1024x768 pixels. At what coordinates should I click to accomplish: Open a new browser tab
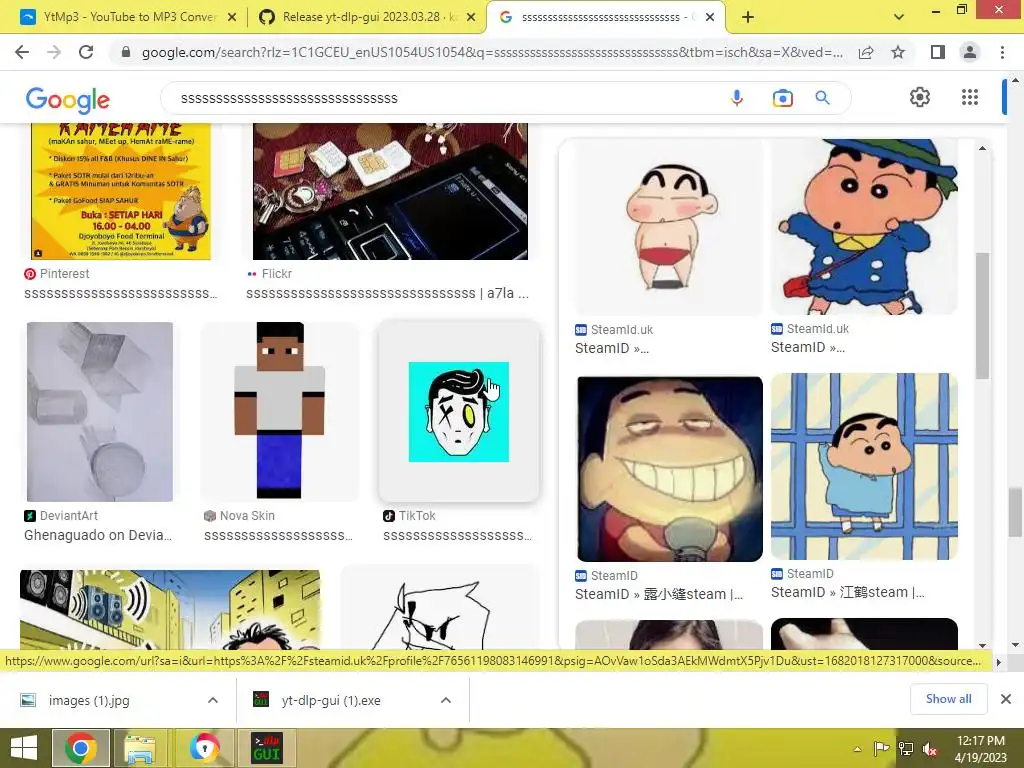pyautogui.click(x=748, y=17)
